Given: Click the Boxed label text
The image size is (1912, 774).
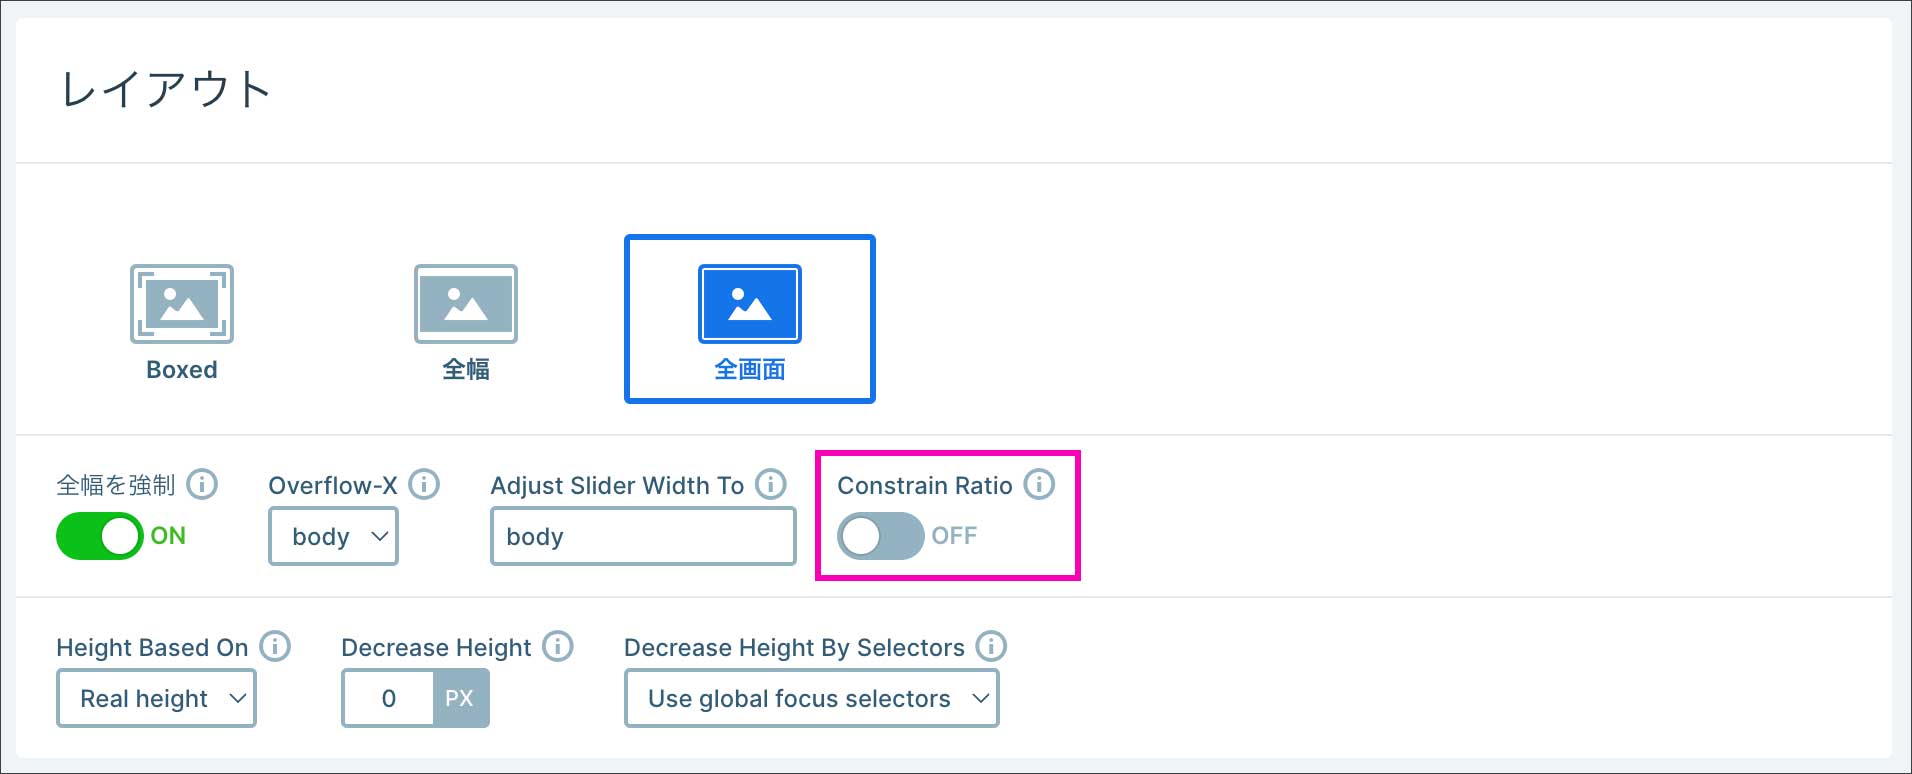Looking at the screenshot, I should tap(181, 370).
